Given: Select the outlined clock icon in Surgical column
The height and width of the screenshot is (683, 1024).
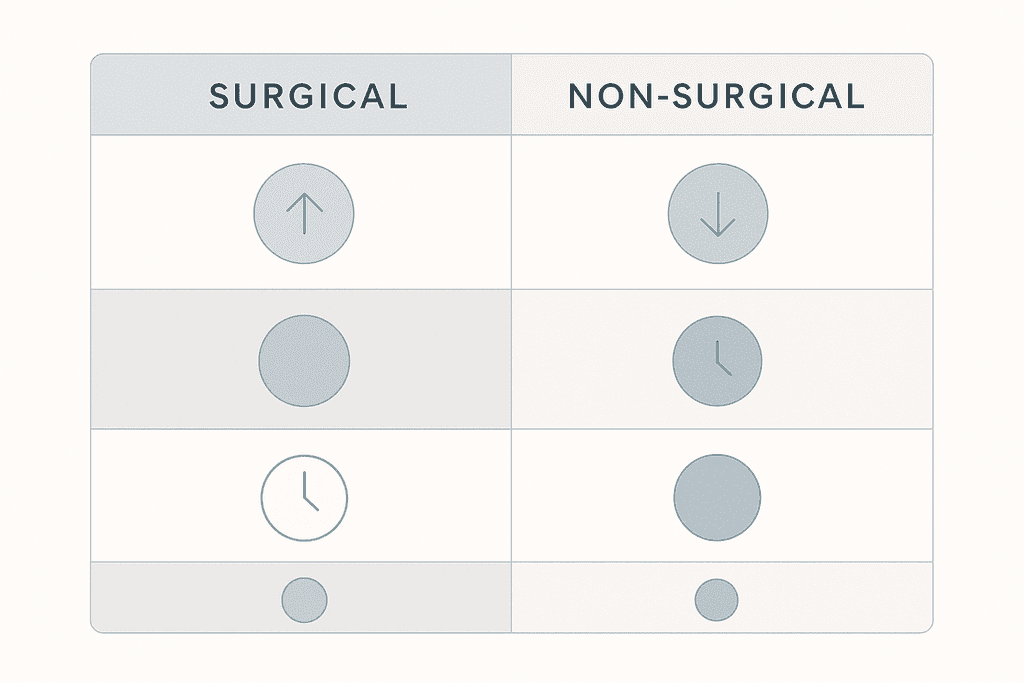Looking at the screenshot, I should pyautogui.click(x=304, y=497).
